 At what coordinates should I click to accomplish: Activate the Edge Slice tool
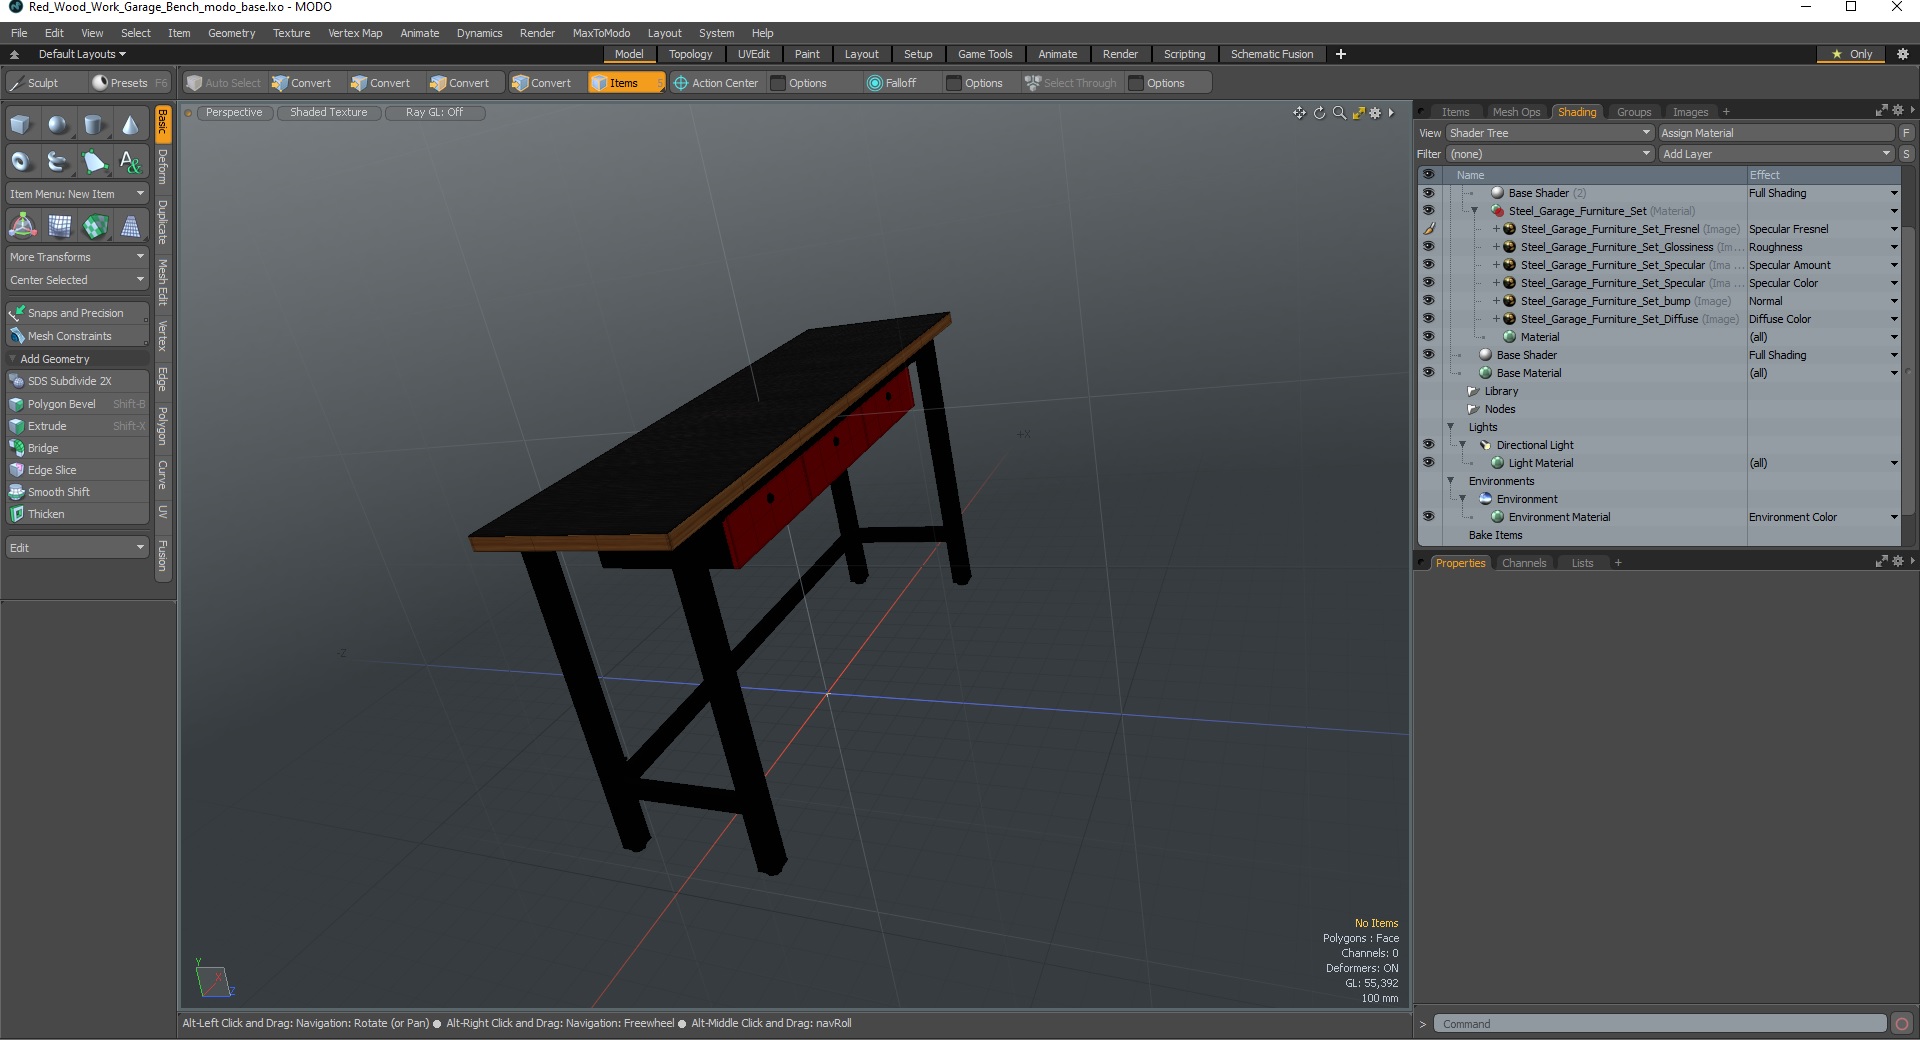[77, 470]
